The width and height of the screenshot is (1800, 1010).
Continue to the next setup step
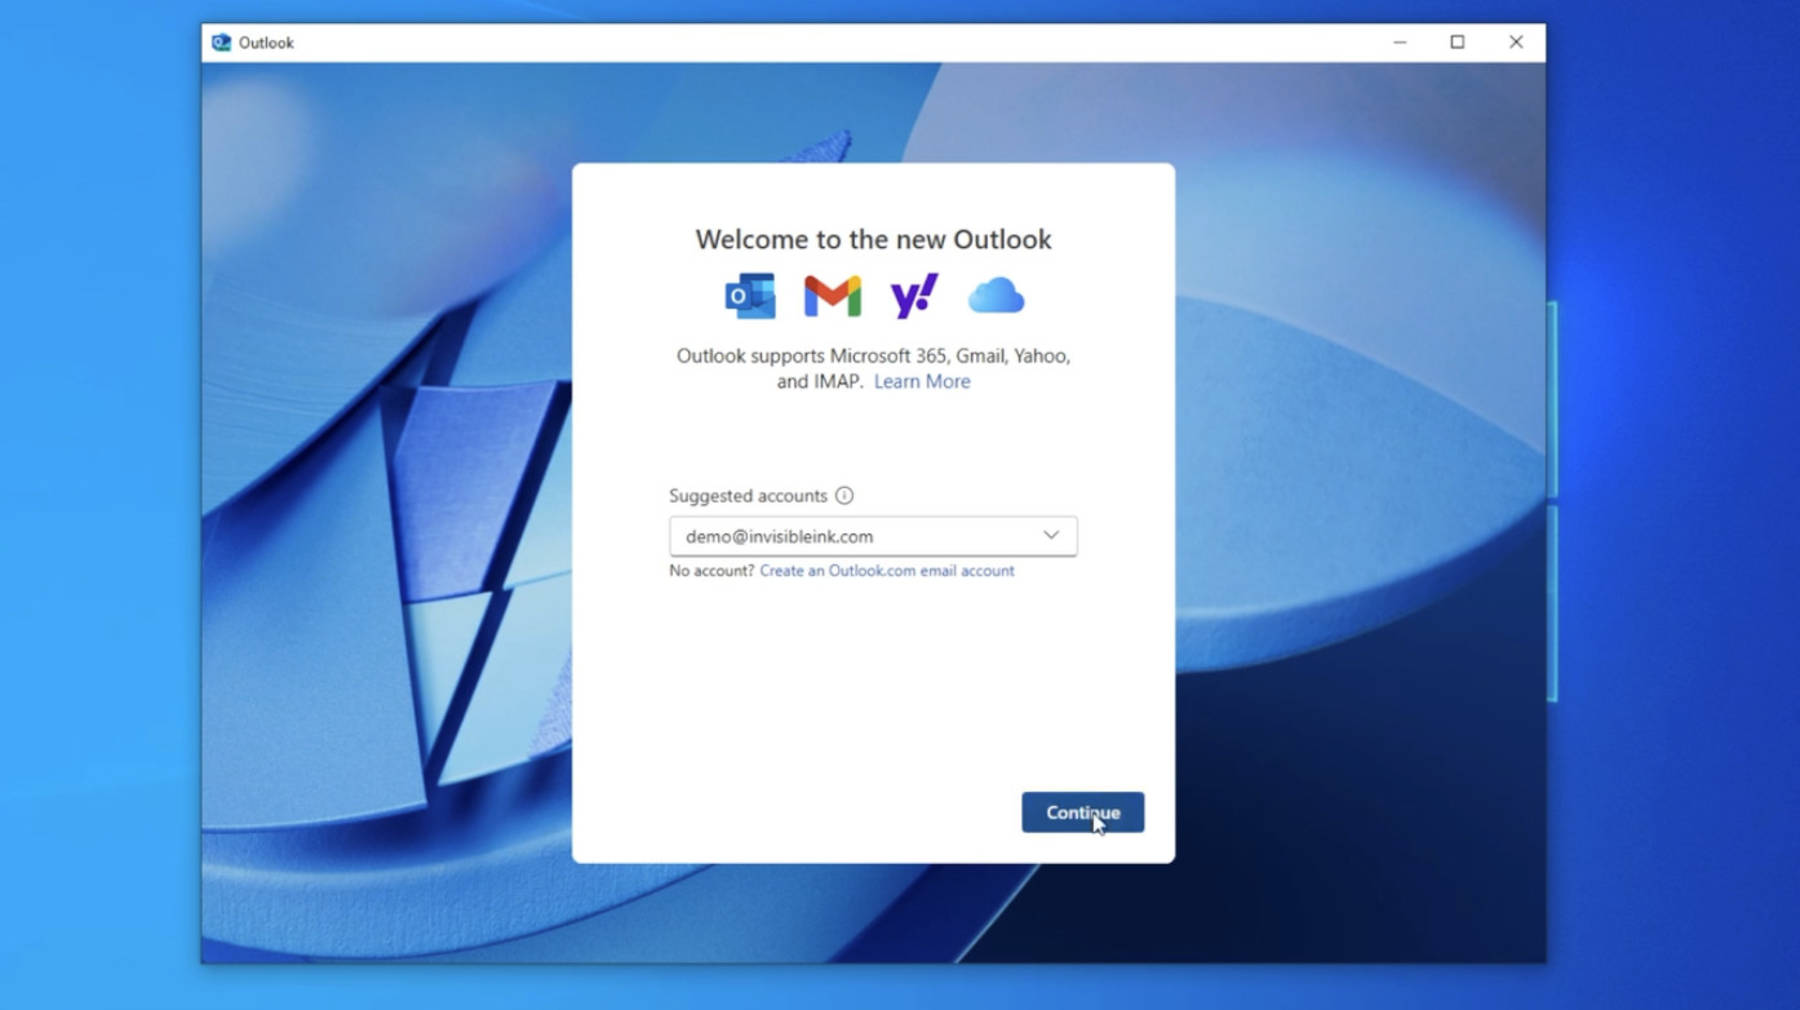click(x=1083, y=812)
